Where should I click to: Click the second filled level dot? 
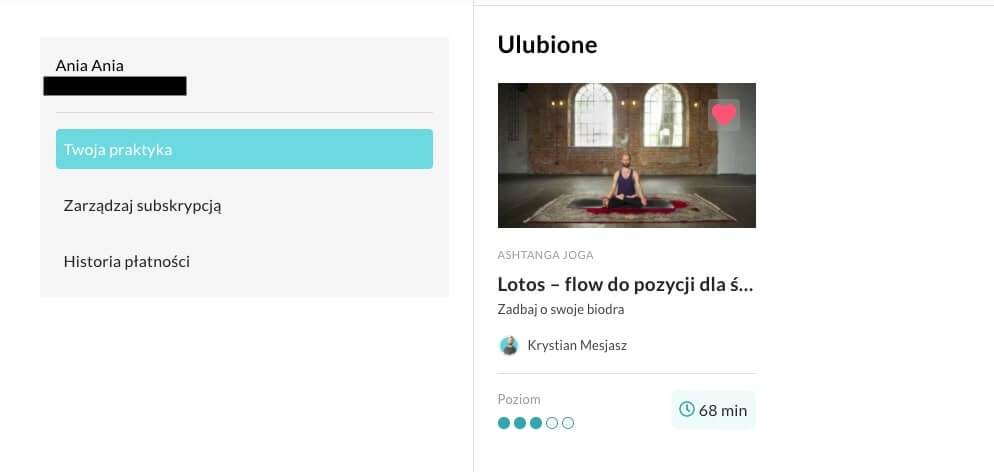520,423
